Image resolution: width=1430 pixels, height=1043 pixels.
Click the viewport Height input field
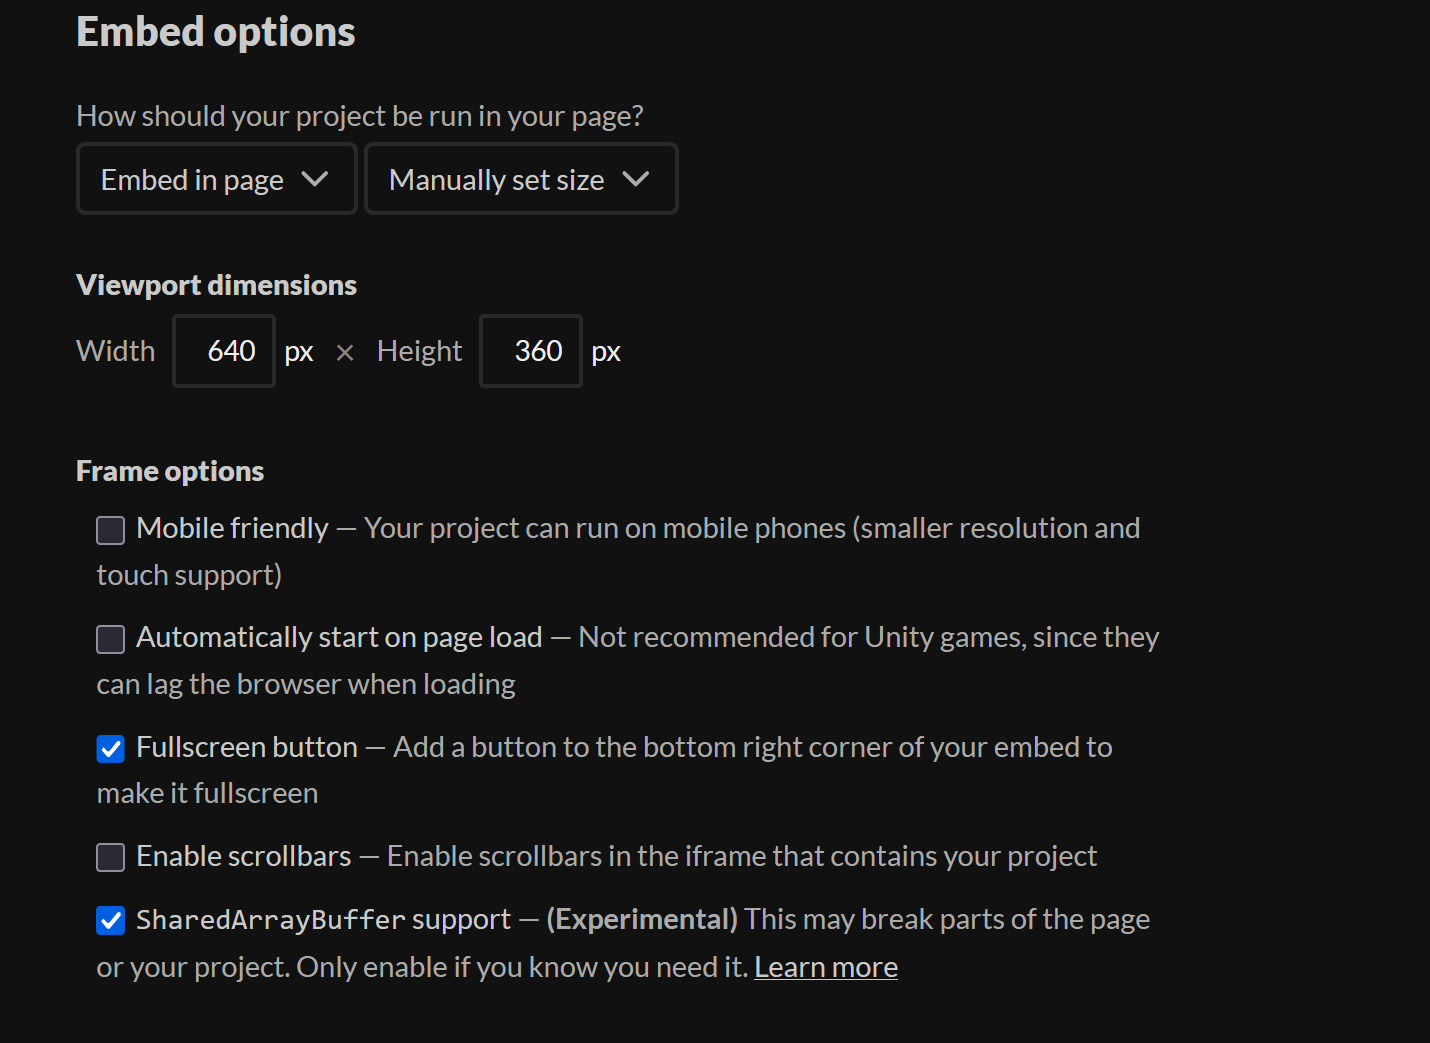pos(531,351)
